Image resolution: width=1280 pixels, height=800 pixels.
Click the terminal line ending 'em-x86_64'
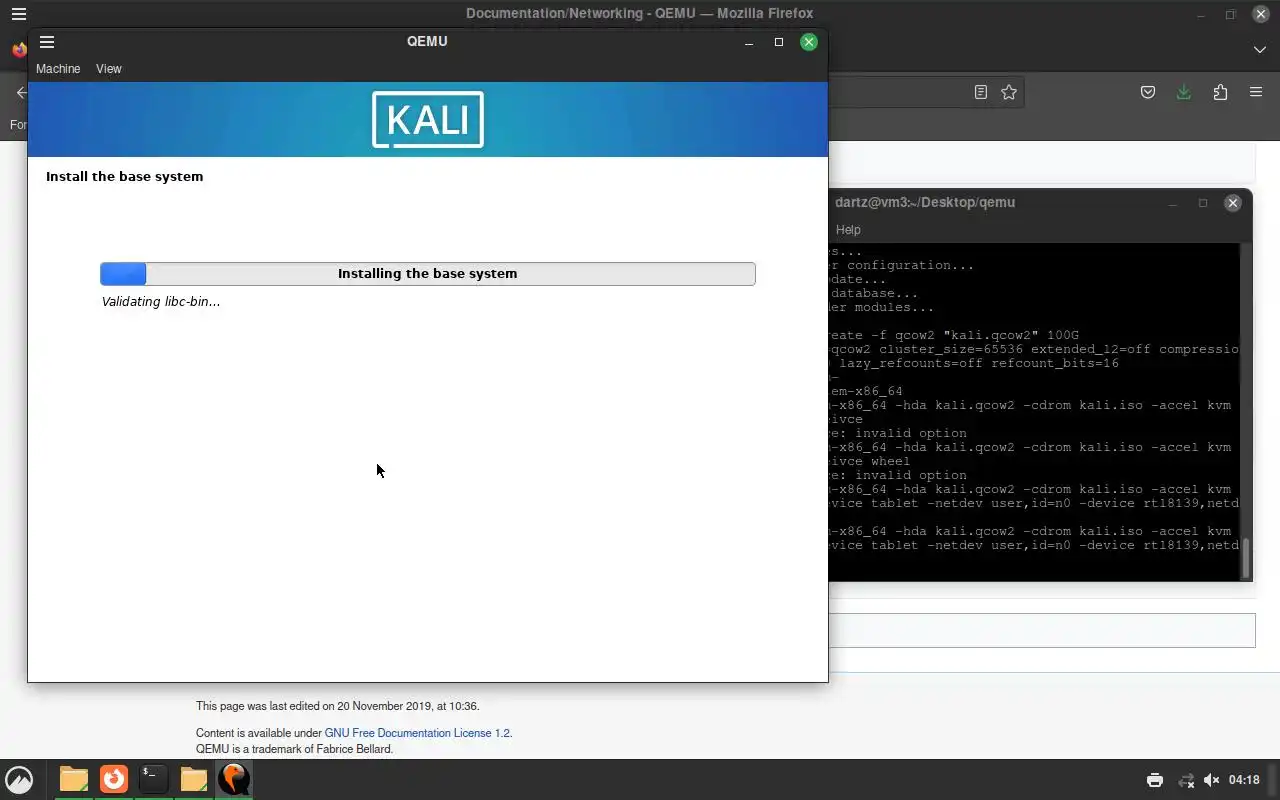coord(866,392)
